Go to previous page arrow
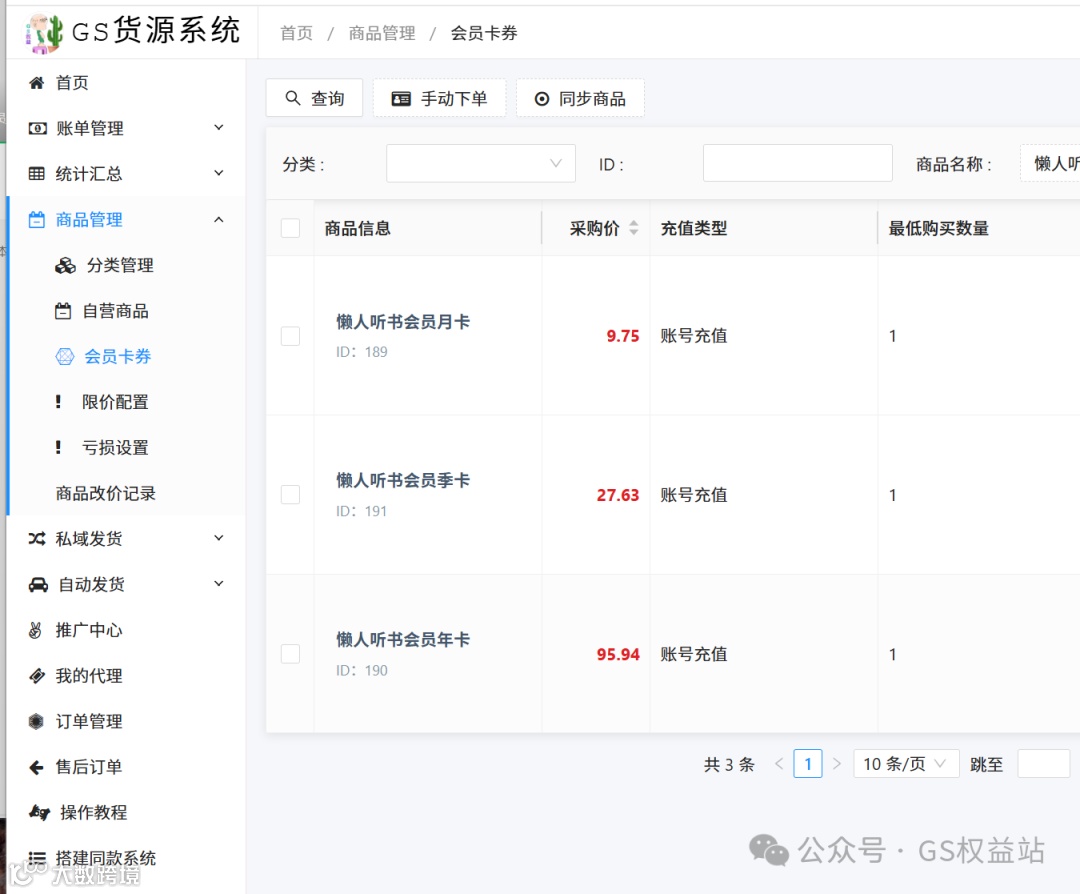The image size is (1080, 894). pyautogui.click(x=779, y=764)
